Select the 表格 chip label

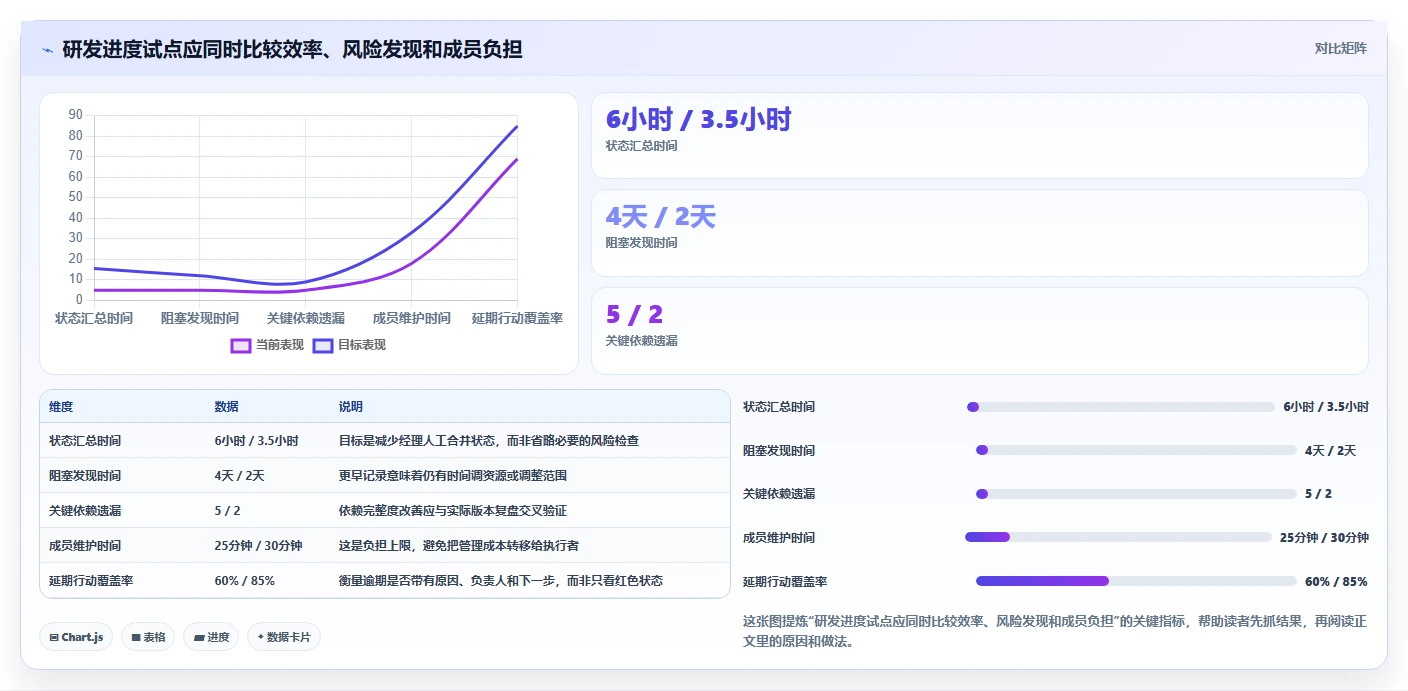tap(154, 637)
